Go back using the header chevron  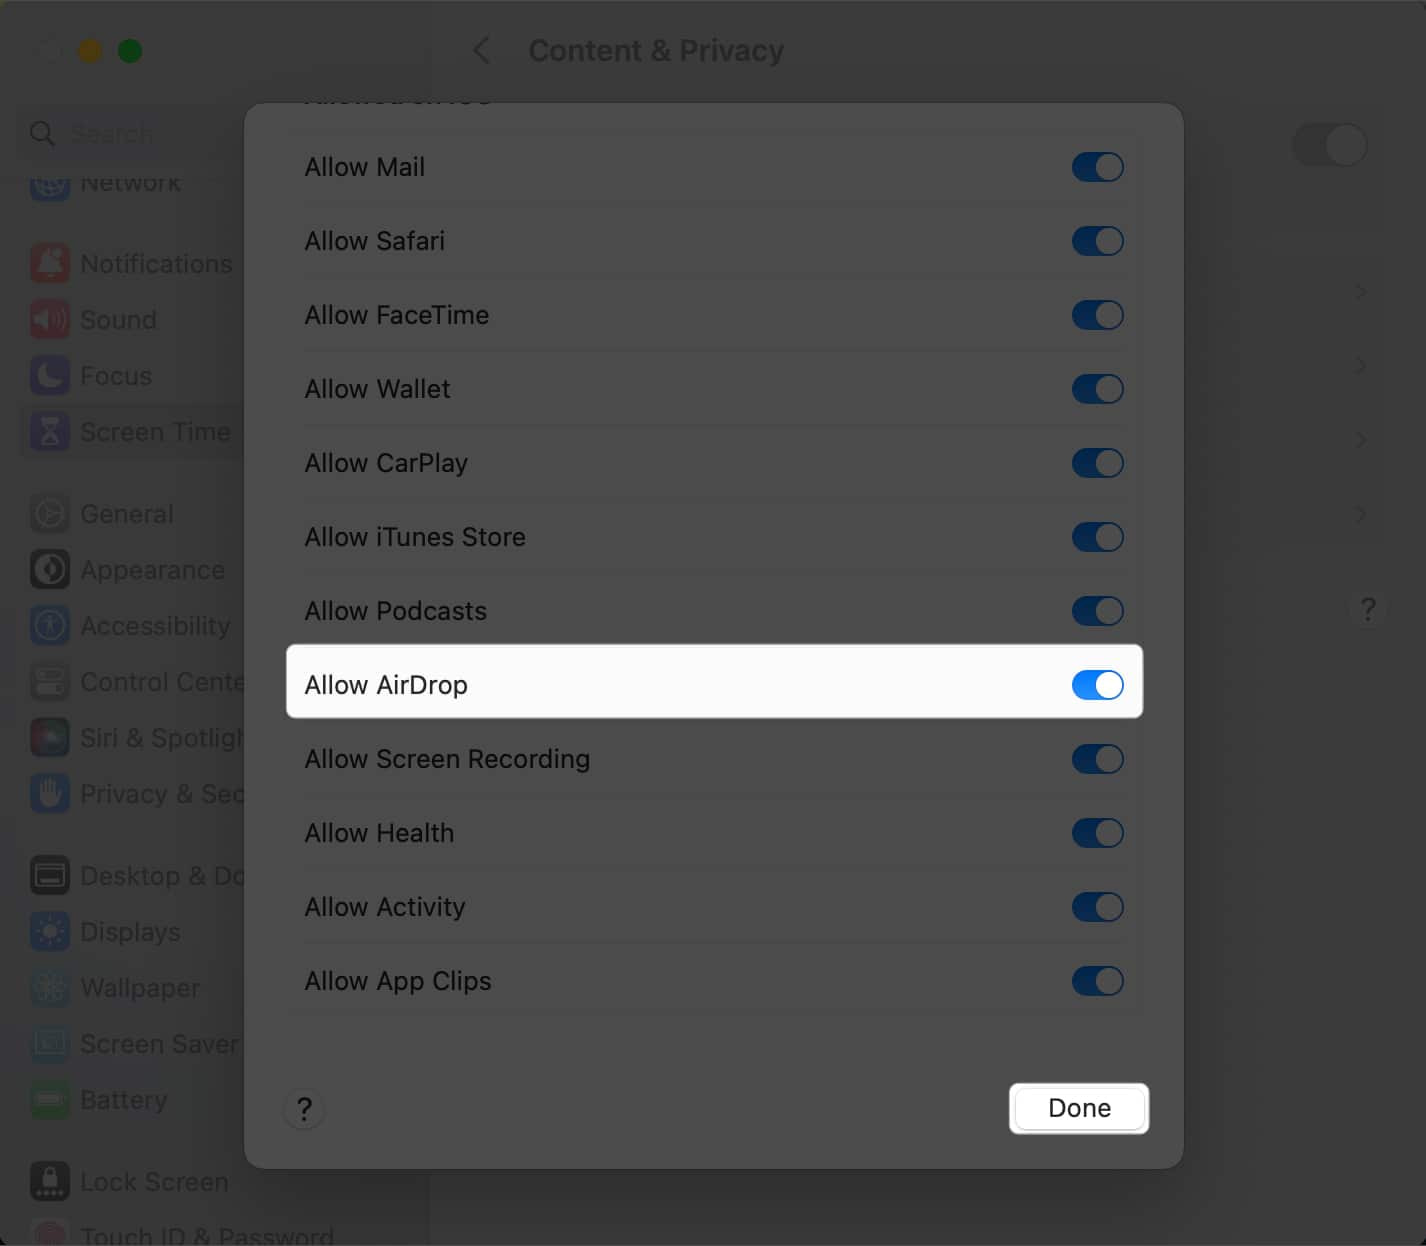tap(482, 50)
